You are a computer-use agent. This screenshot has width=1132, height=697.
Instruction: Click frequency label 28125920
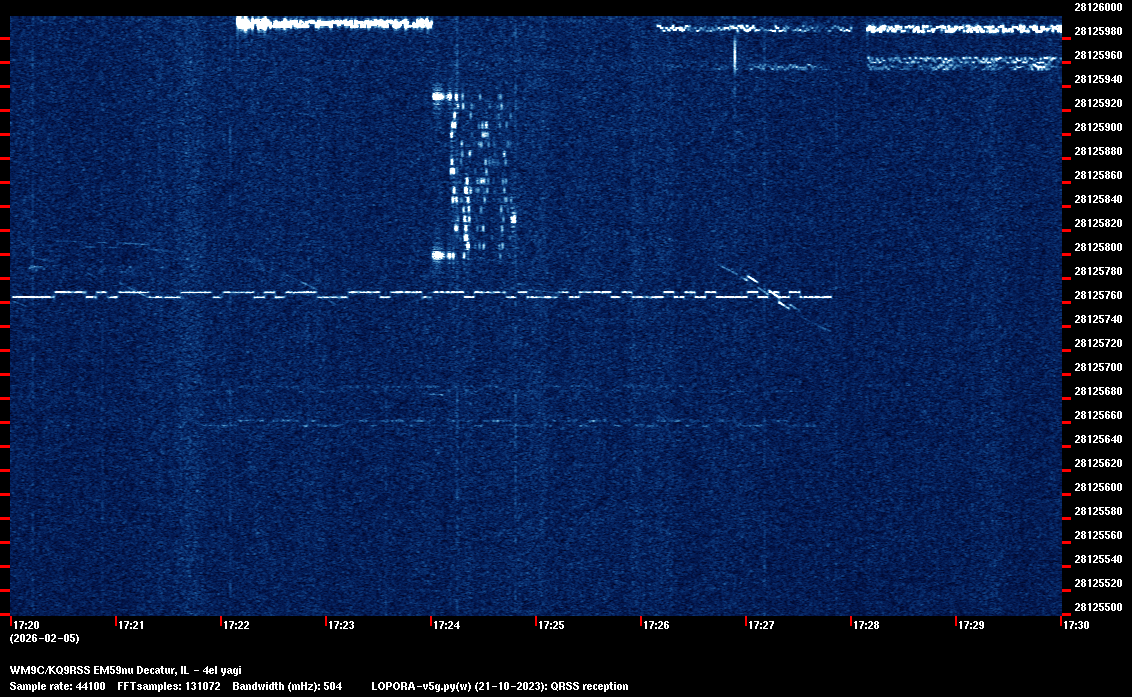[x=1098, y=103]
